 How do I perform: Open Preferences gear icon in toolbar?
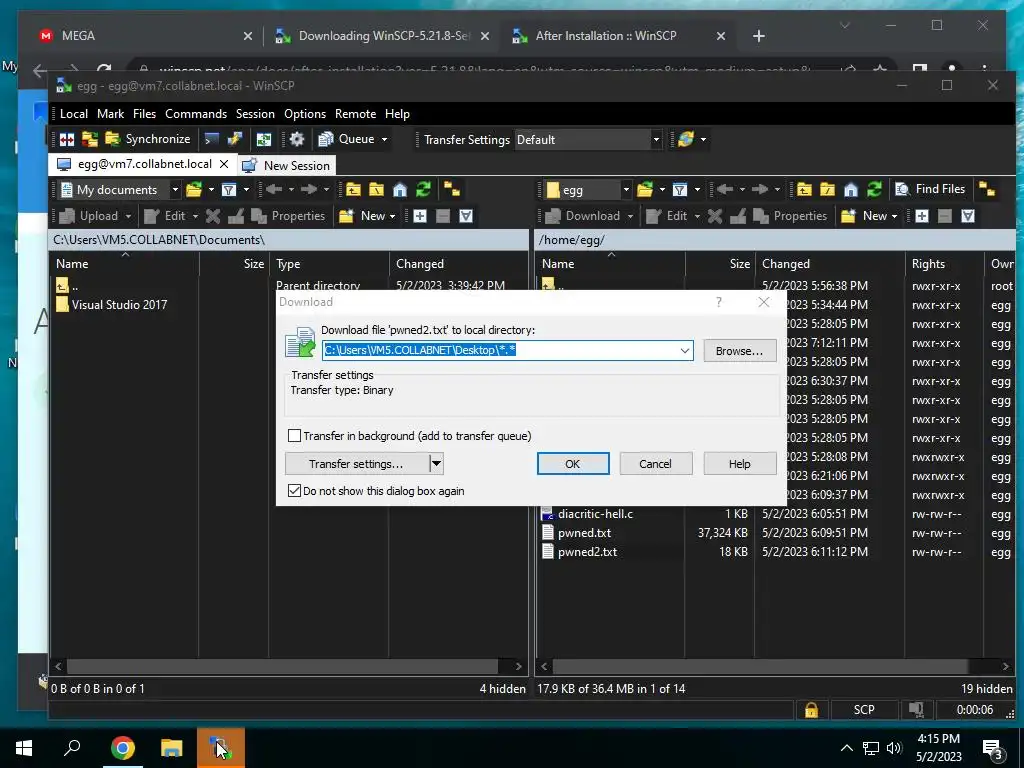297,139
